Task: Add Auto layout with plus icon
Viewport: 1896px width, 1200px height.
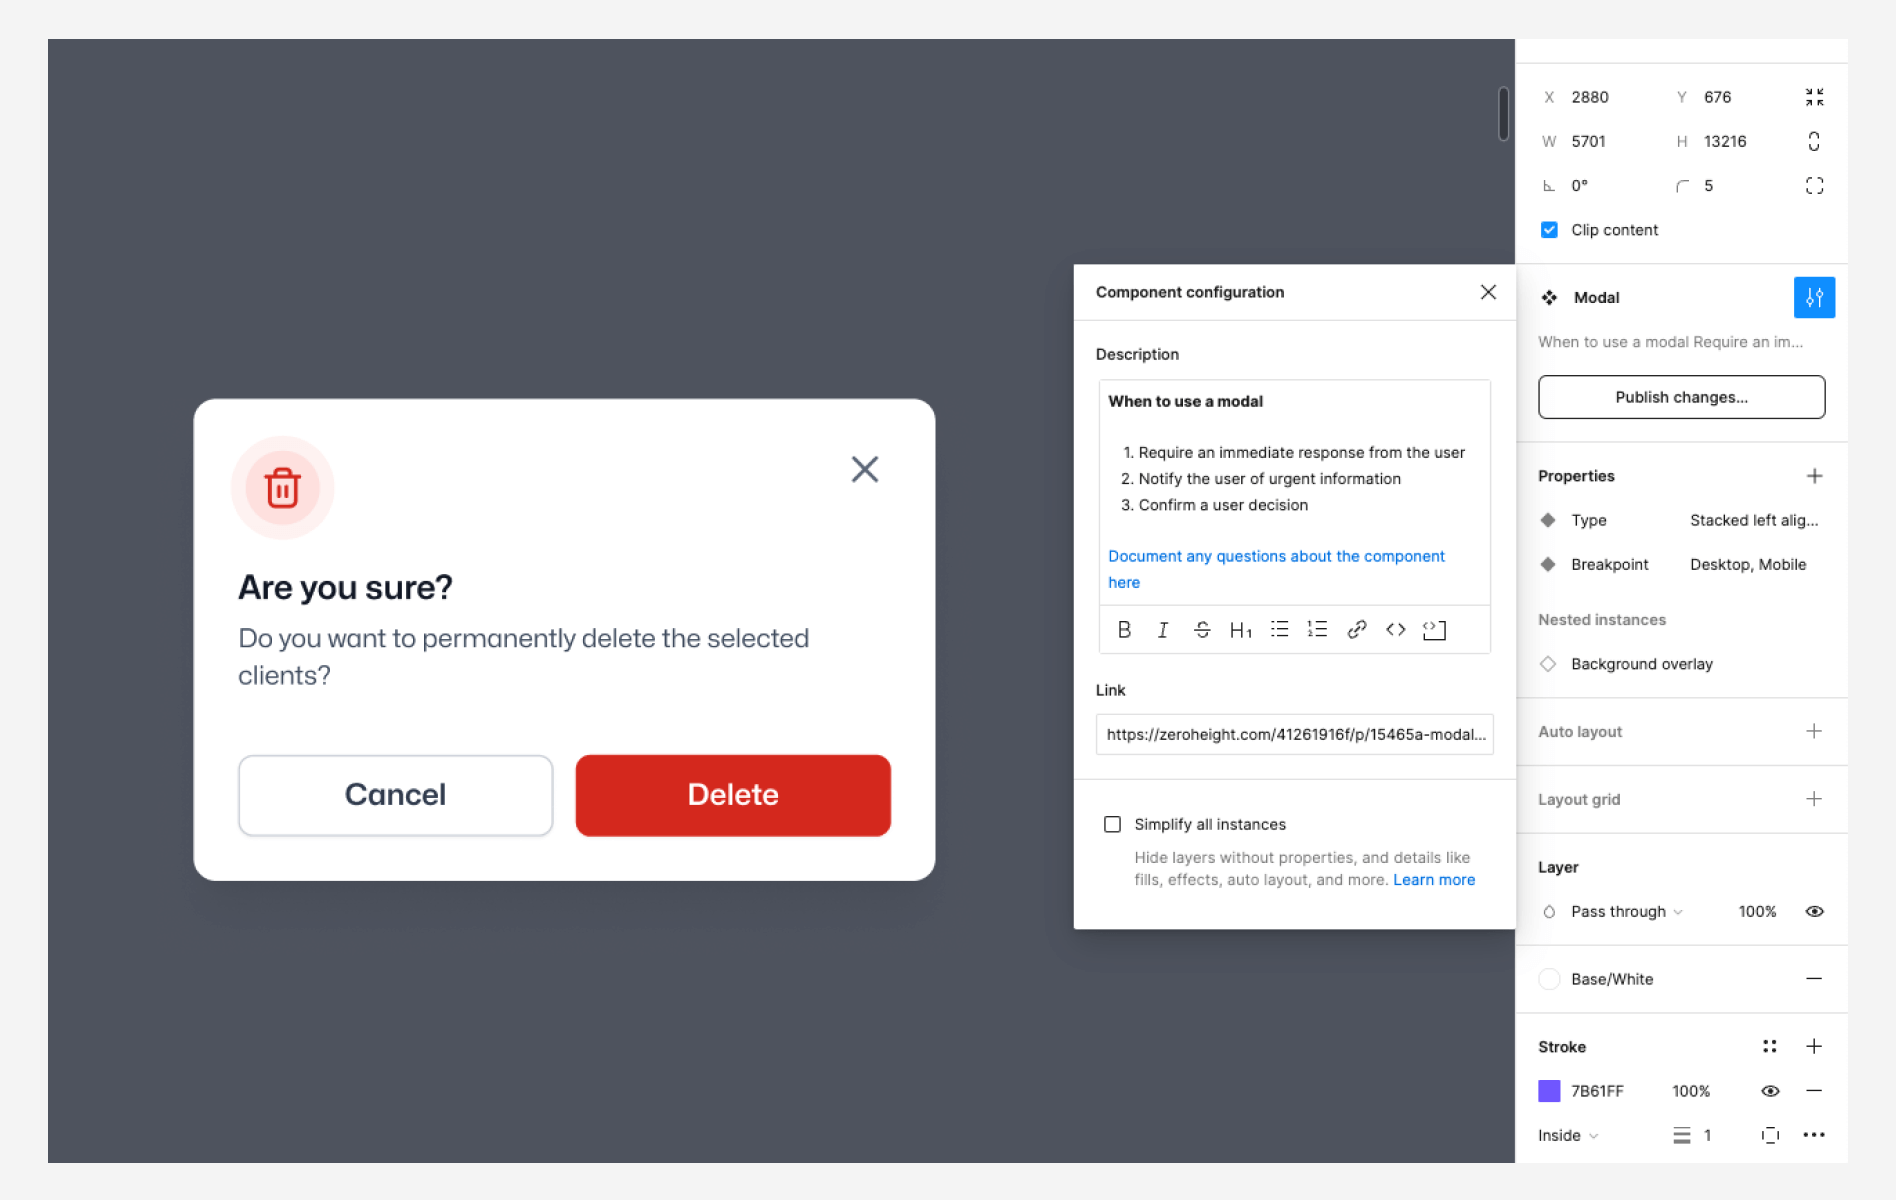Action: pyautogui.click(x=1814, y=732)
